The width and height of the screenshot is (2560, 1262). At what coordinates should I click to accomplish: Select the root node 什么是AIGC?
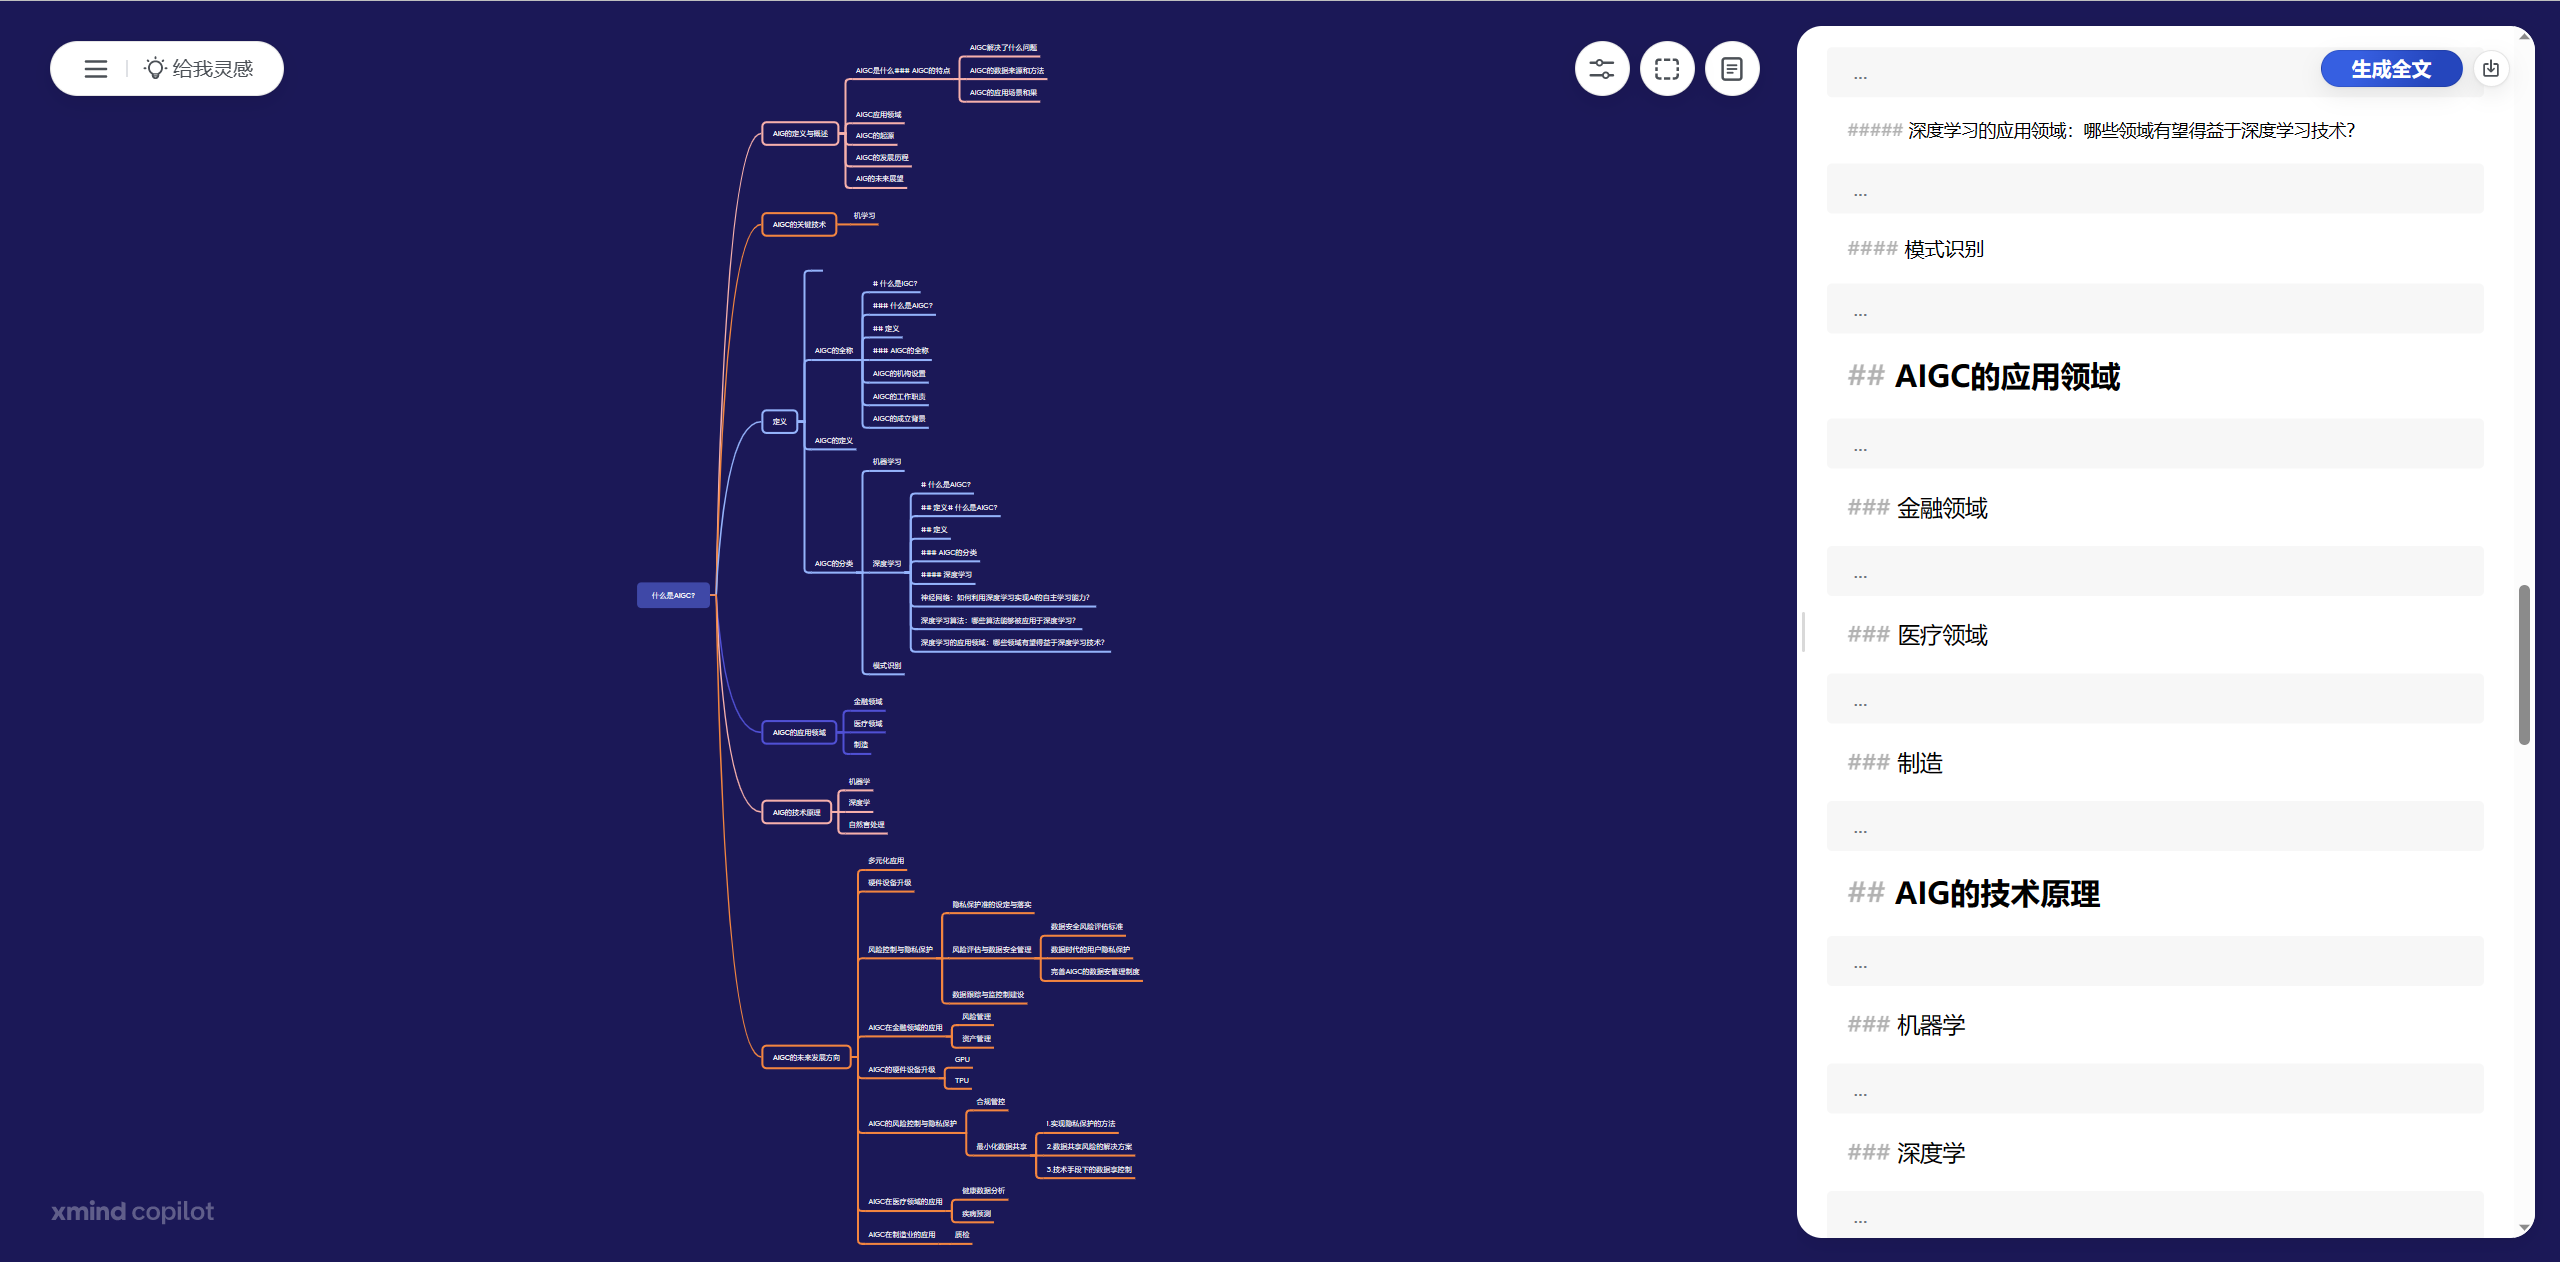[x=673, y=596]
